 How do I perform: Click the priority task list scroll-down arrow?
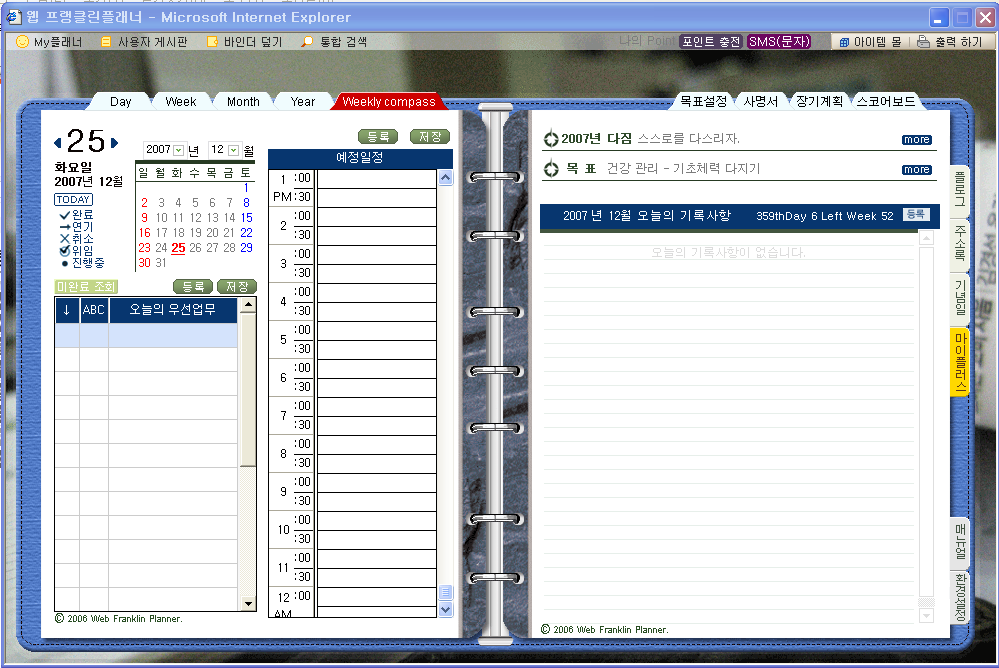coord(248,604)
